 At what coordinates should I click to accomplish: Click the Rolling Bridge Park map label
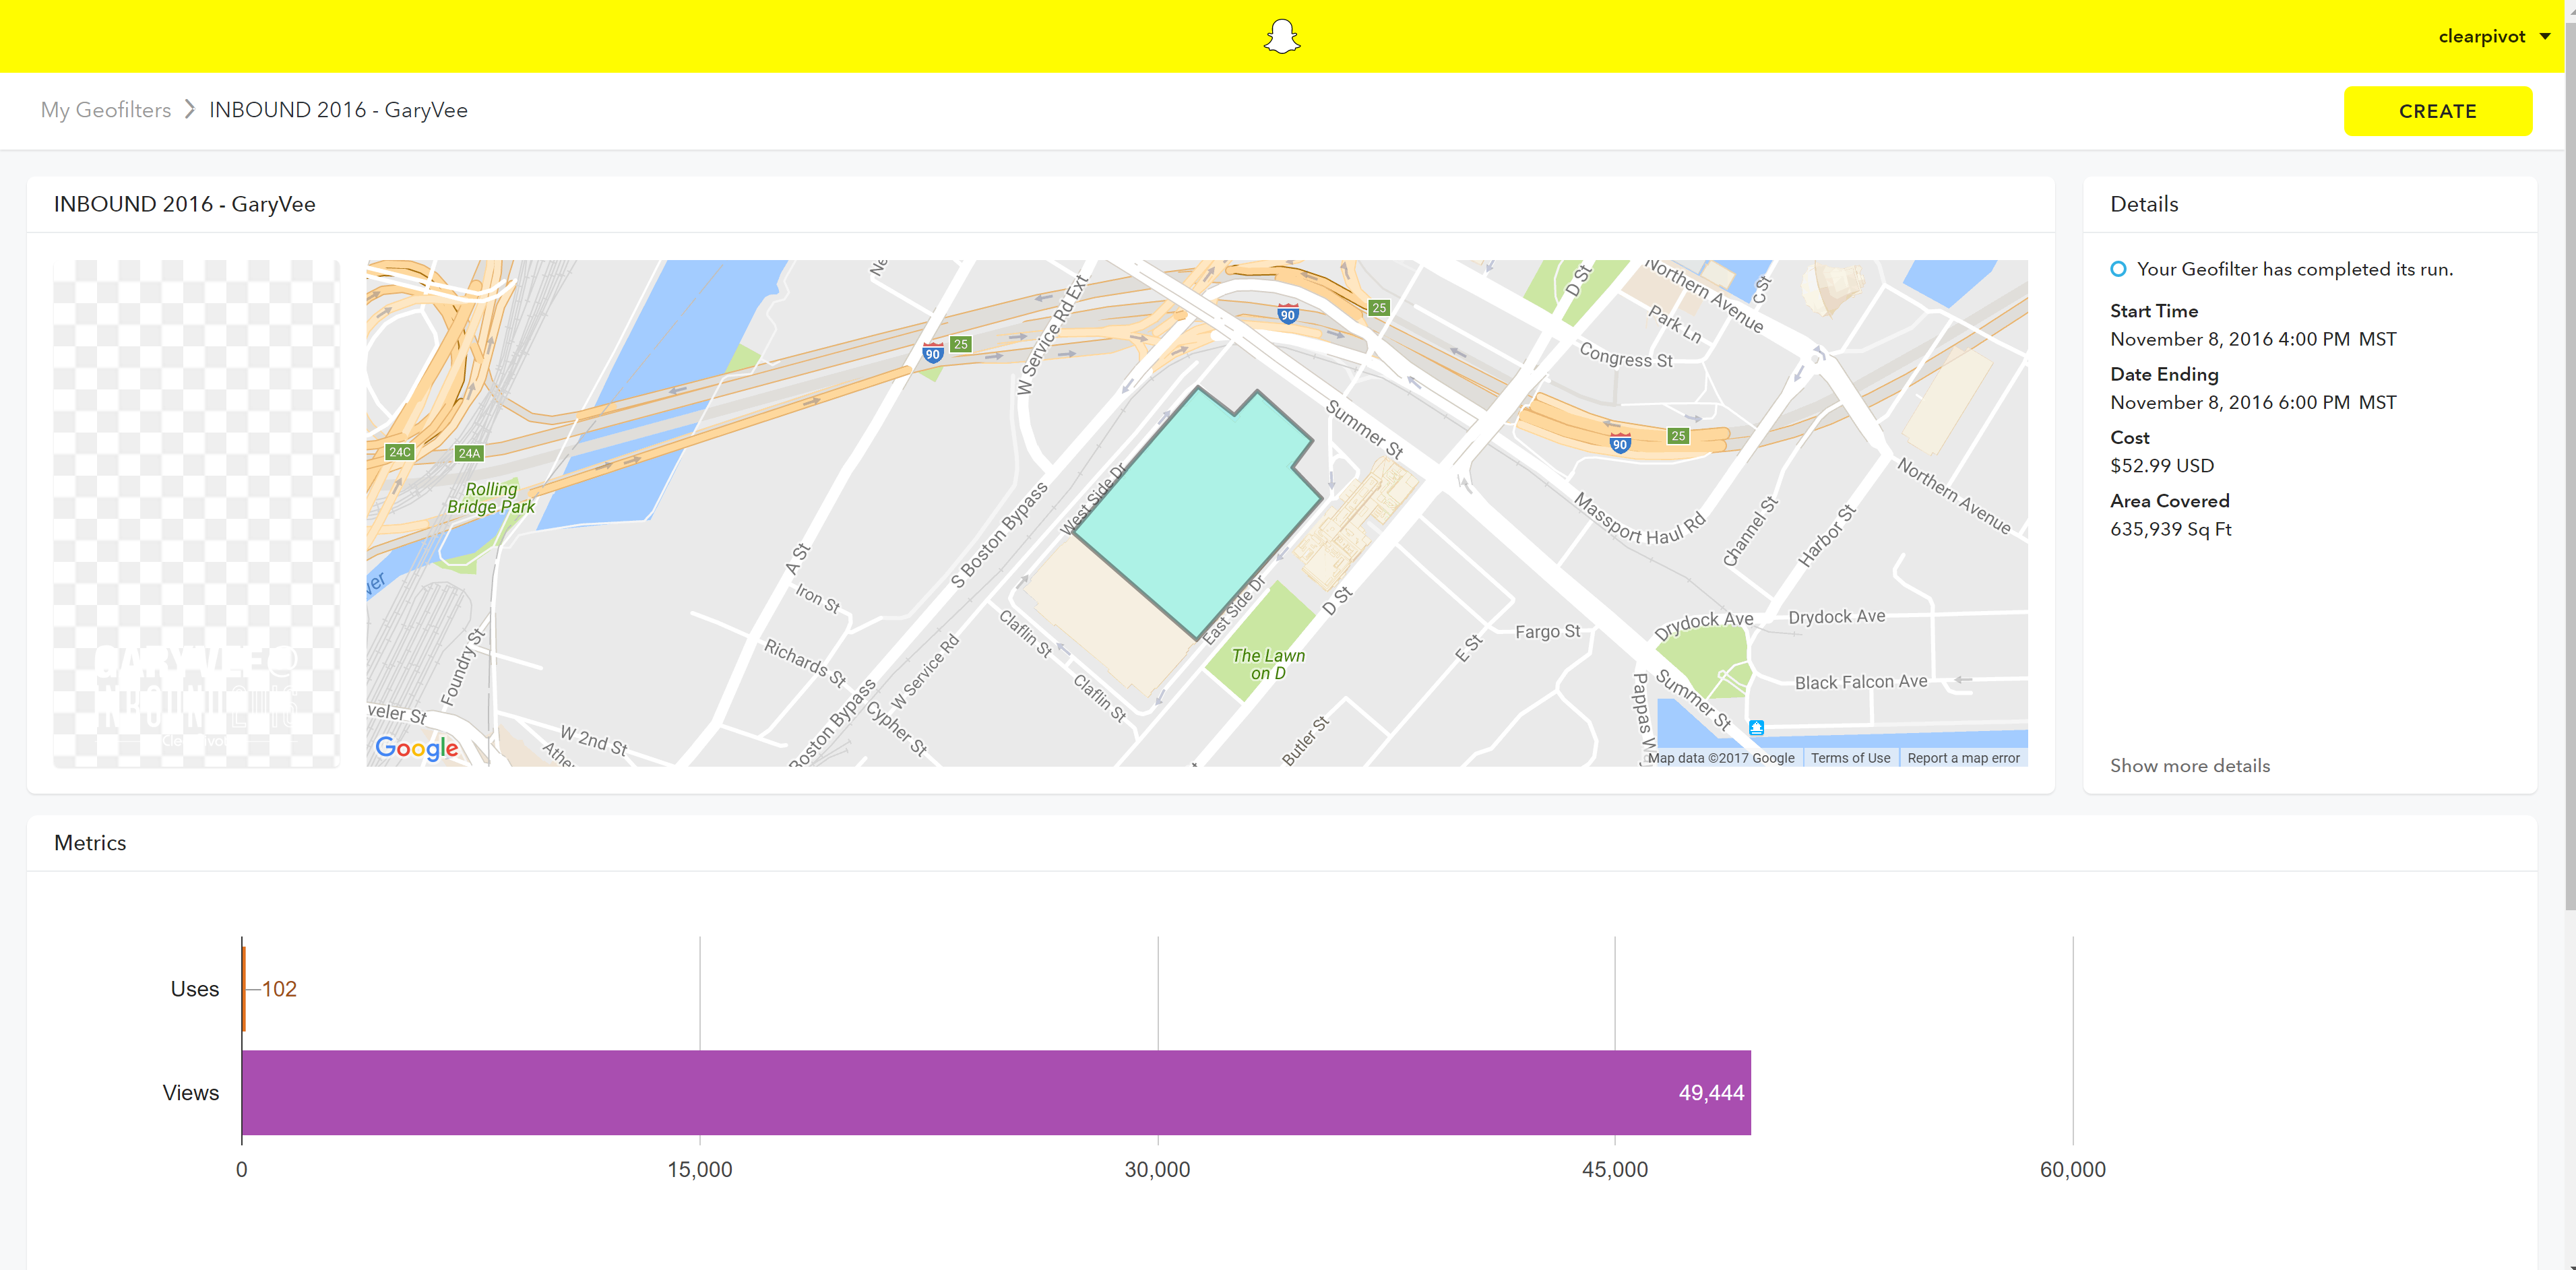[x=491, y=498]
